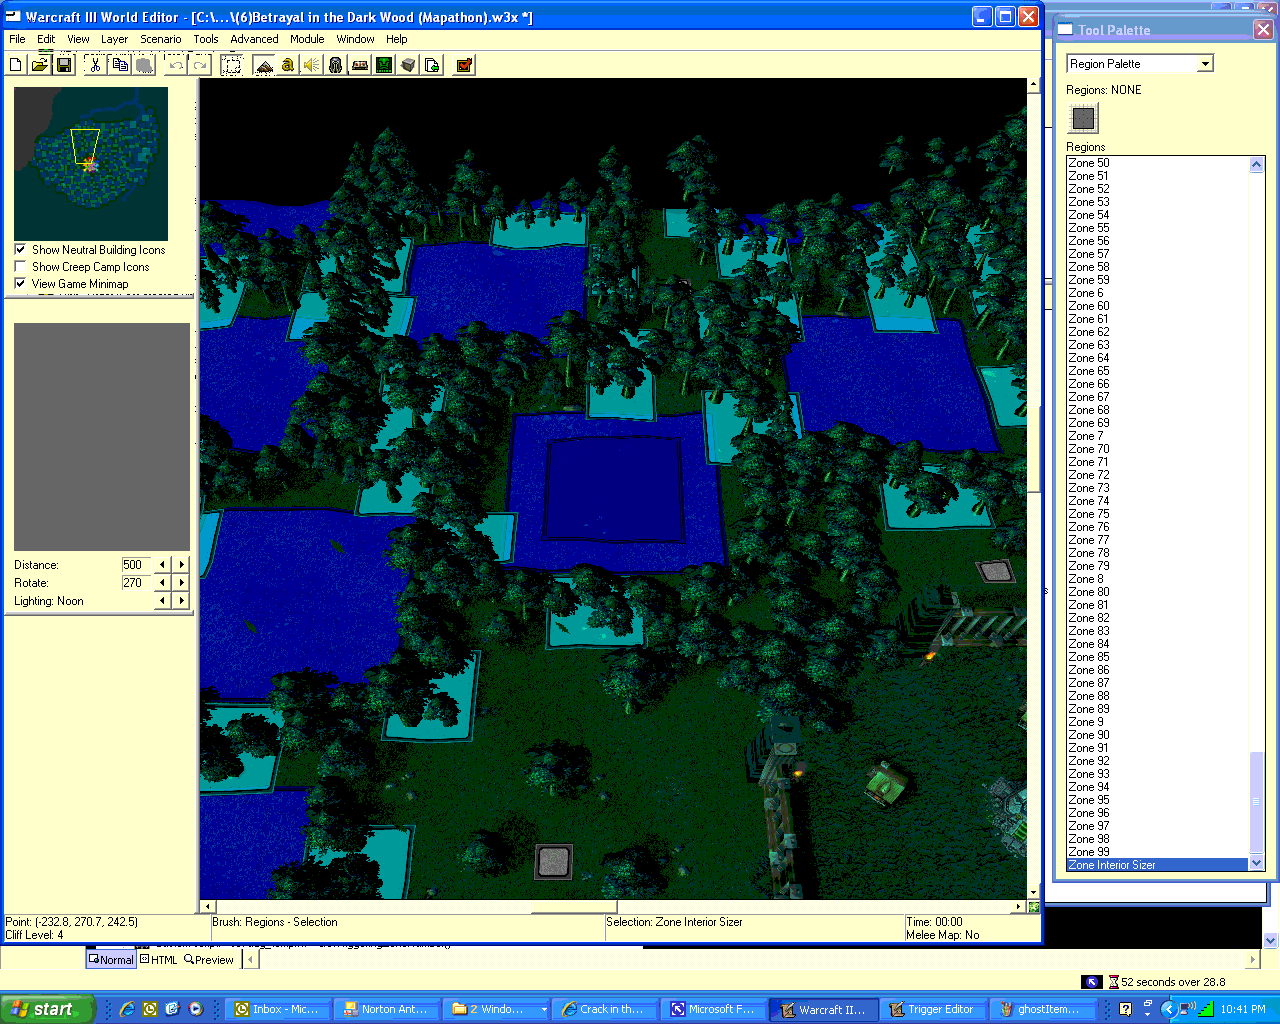
Task: Open the Import Manager icon
Action: pos(432,65)
